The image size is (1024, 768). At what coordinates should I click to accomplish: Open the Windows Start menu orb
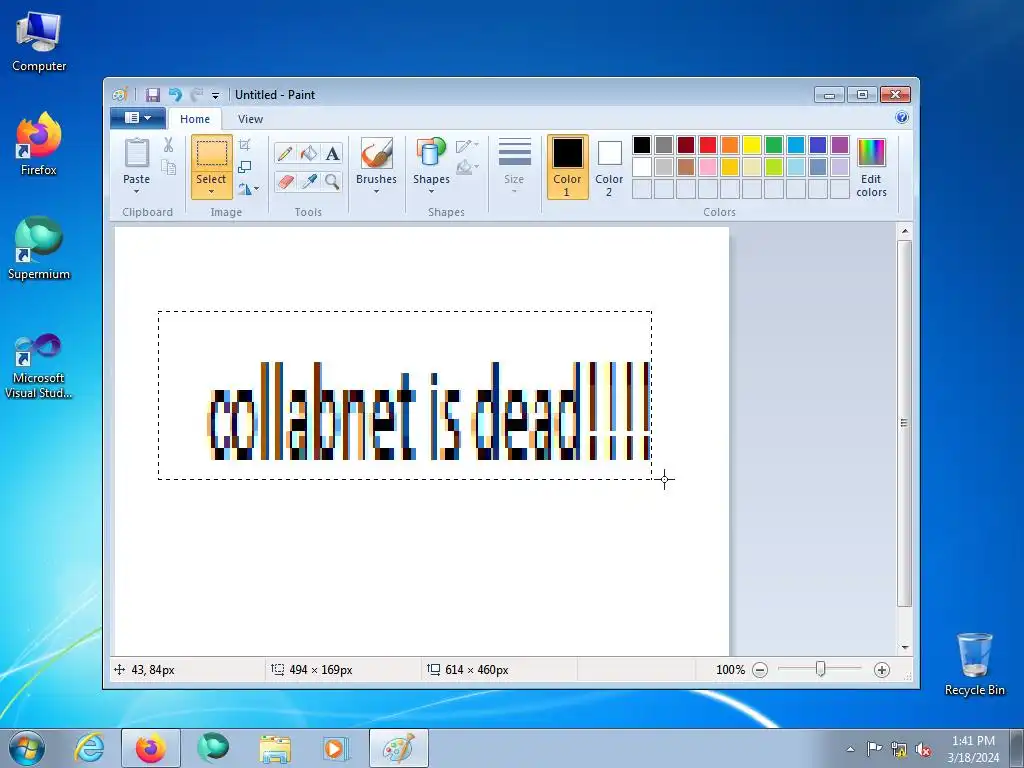(x=27, y=748)
